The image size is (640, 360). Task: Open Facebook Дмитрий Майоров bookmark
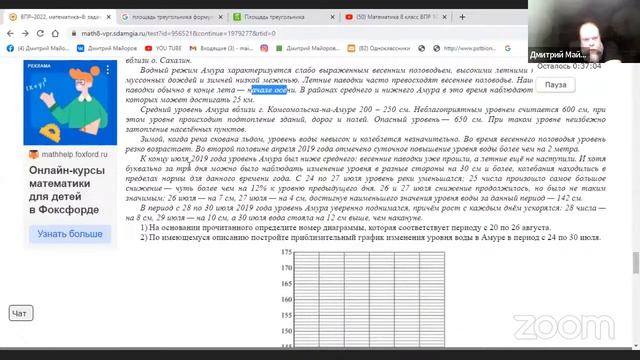coord(38,48)
